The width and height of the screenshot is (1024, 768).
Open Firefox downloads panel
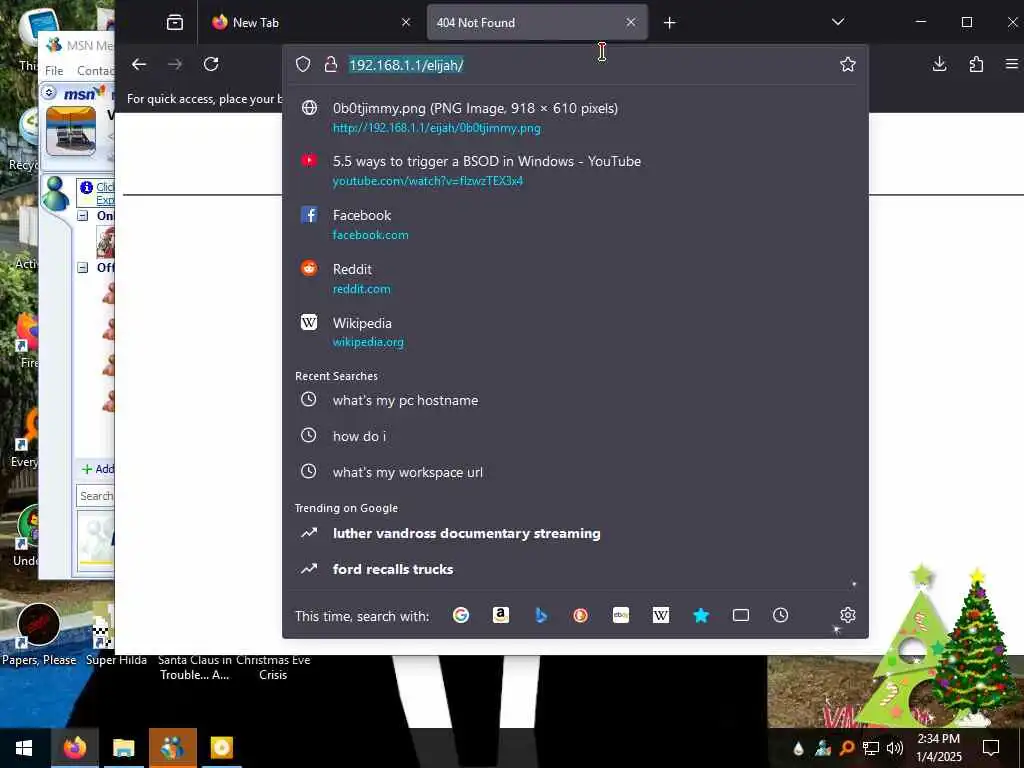939,64
